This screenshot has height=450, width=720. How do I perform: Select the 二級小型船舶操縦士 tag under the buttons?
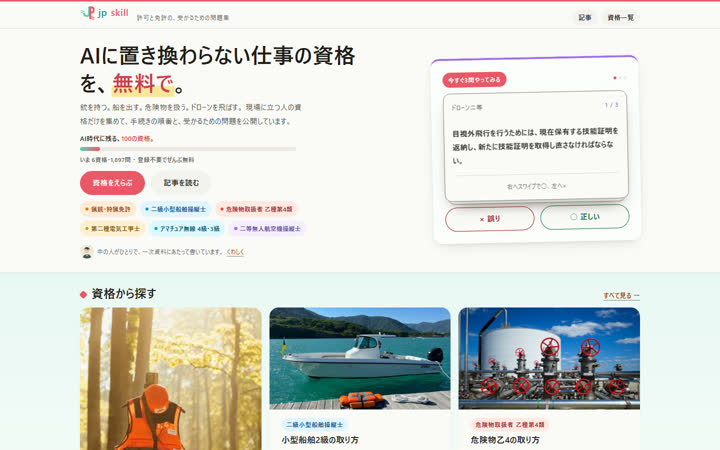[x=175, y=209]
